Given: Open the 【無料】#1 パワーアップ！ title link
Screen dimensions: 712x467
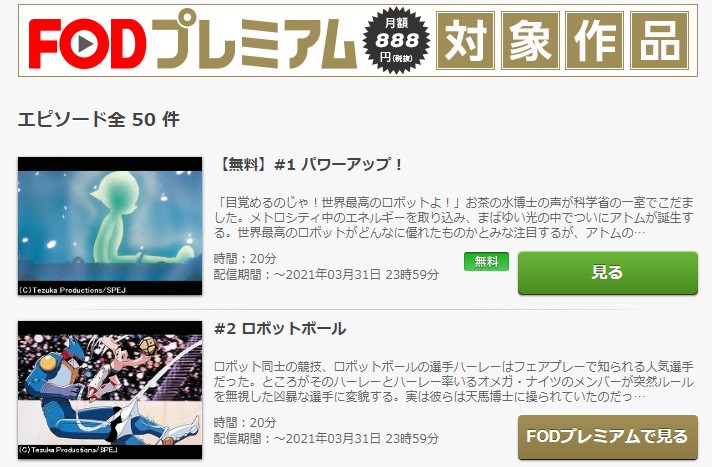Looking at the screenshot, I should tap(309, 164).
